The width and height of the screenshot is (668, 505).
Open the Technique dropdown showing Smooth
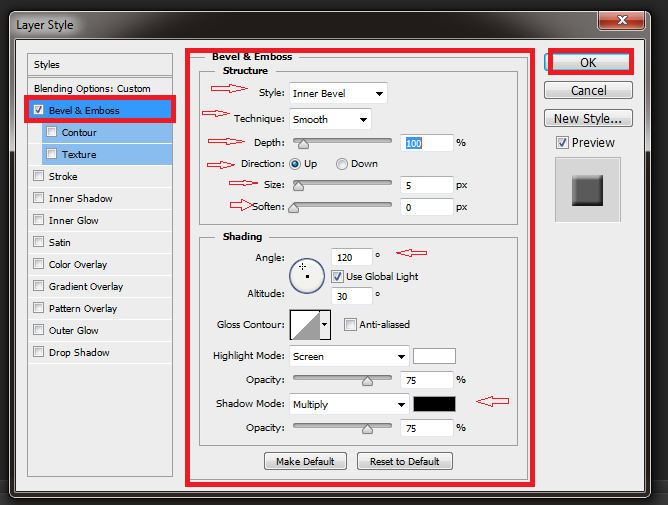pos(330,119)
